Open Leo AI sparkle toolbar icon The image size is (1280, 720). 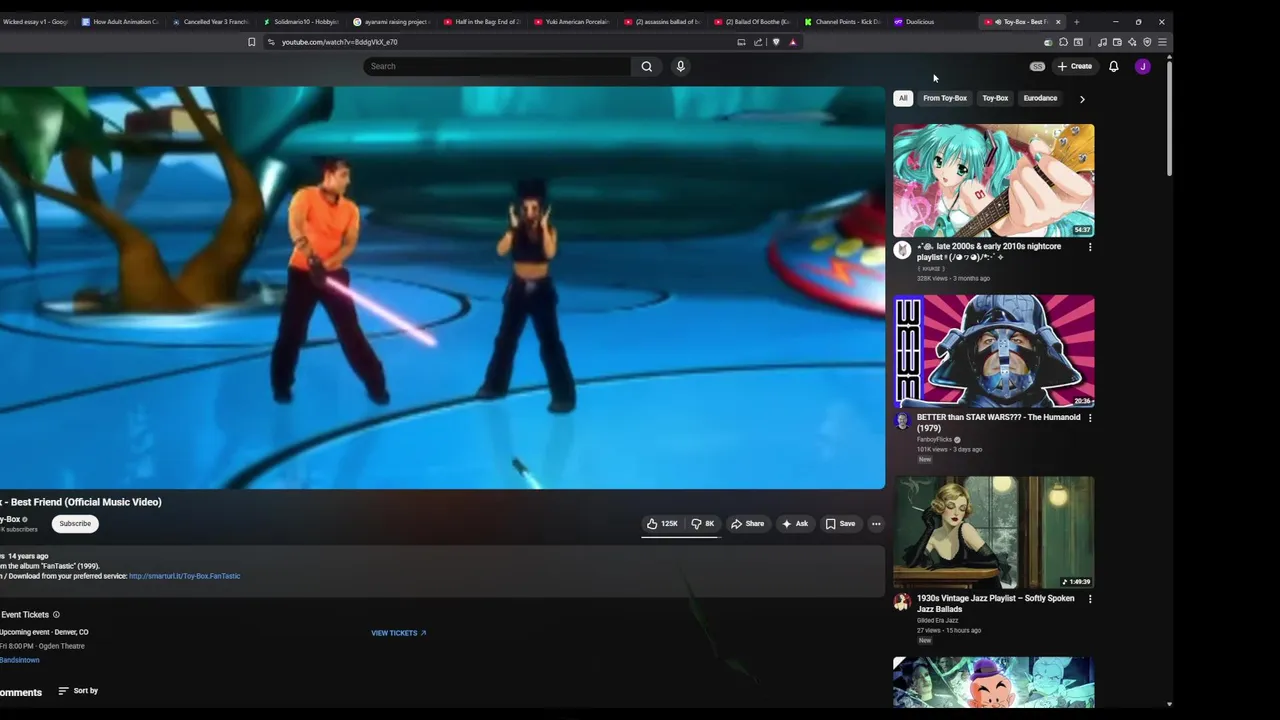(x=1132, y=42)
